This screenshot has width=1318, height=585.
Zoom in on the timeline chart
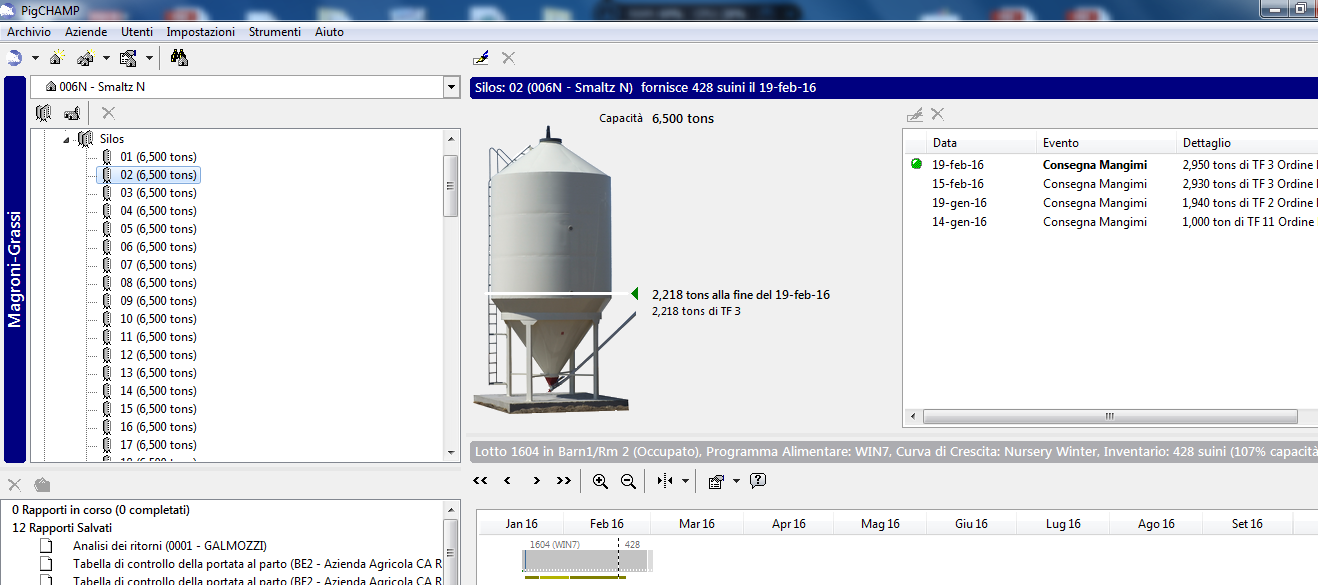tap(600, 481)
